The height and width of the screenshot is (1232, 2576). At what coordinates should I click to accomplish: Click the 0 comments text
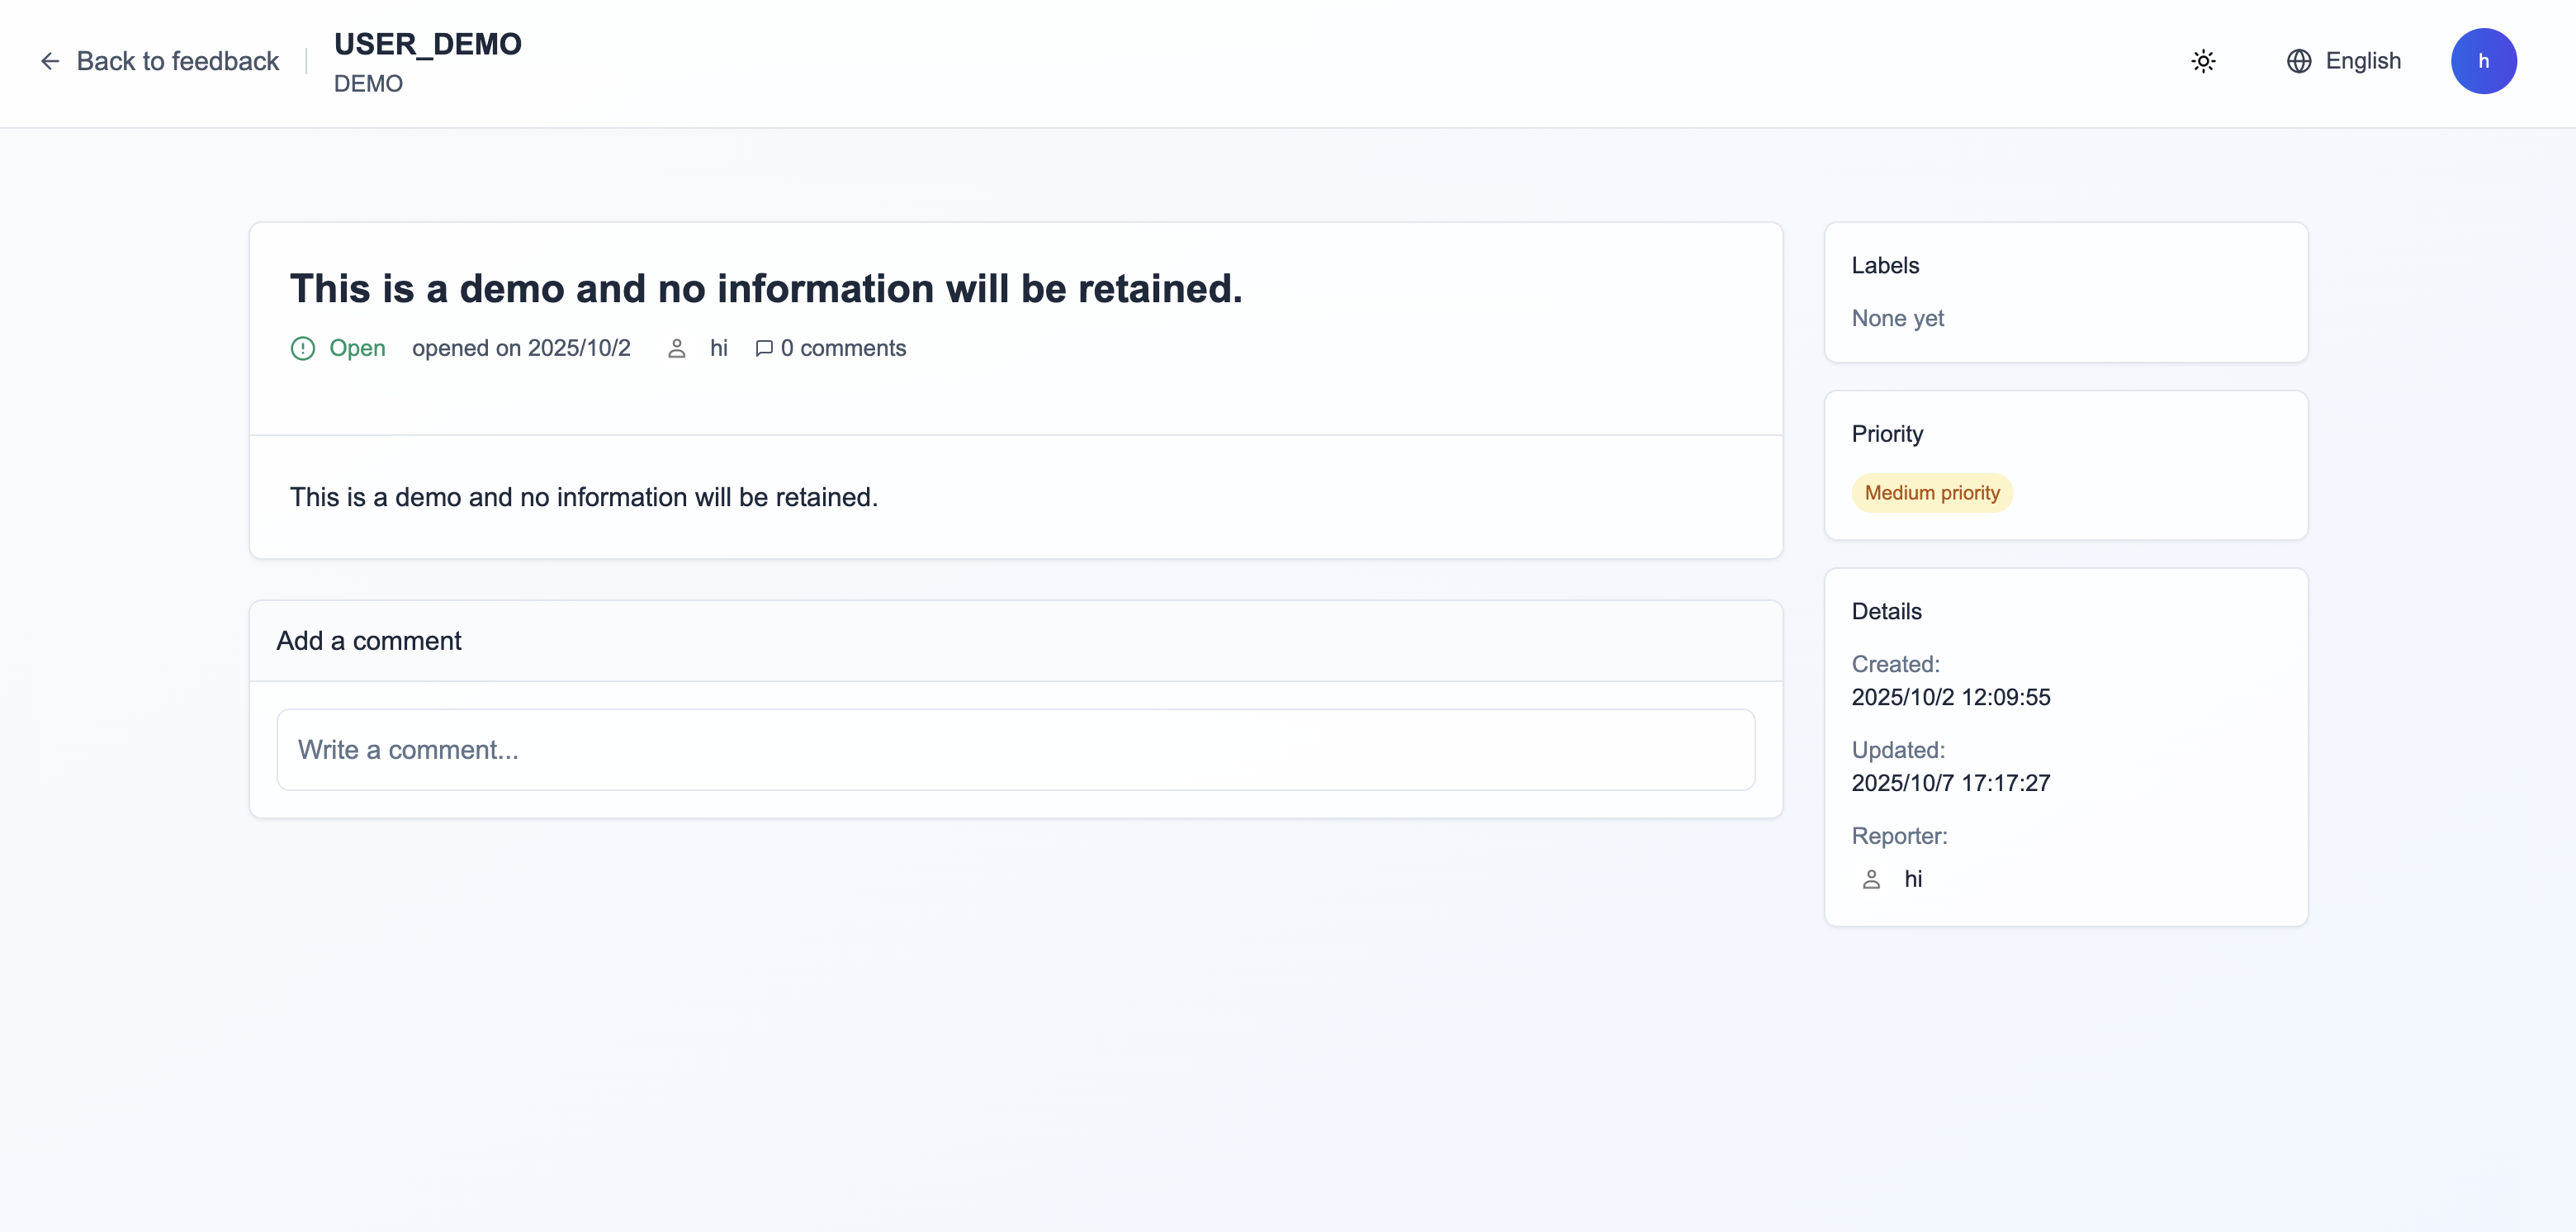tap(843, 348)
